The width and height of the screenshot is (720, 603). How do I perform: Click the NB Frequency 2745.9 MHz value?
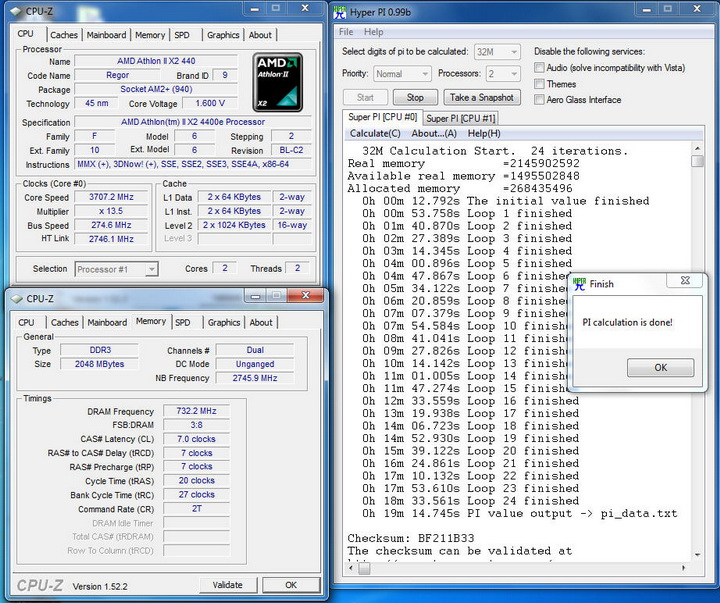255,378
